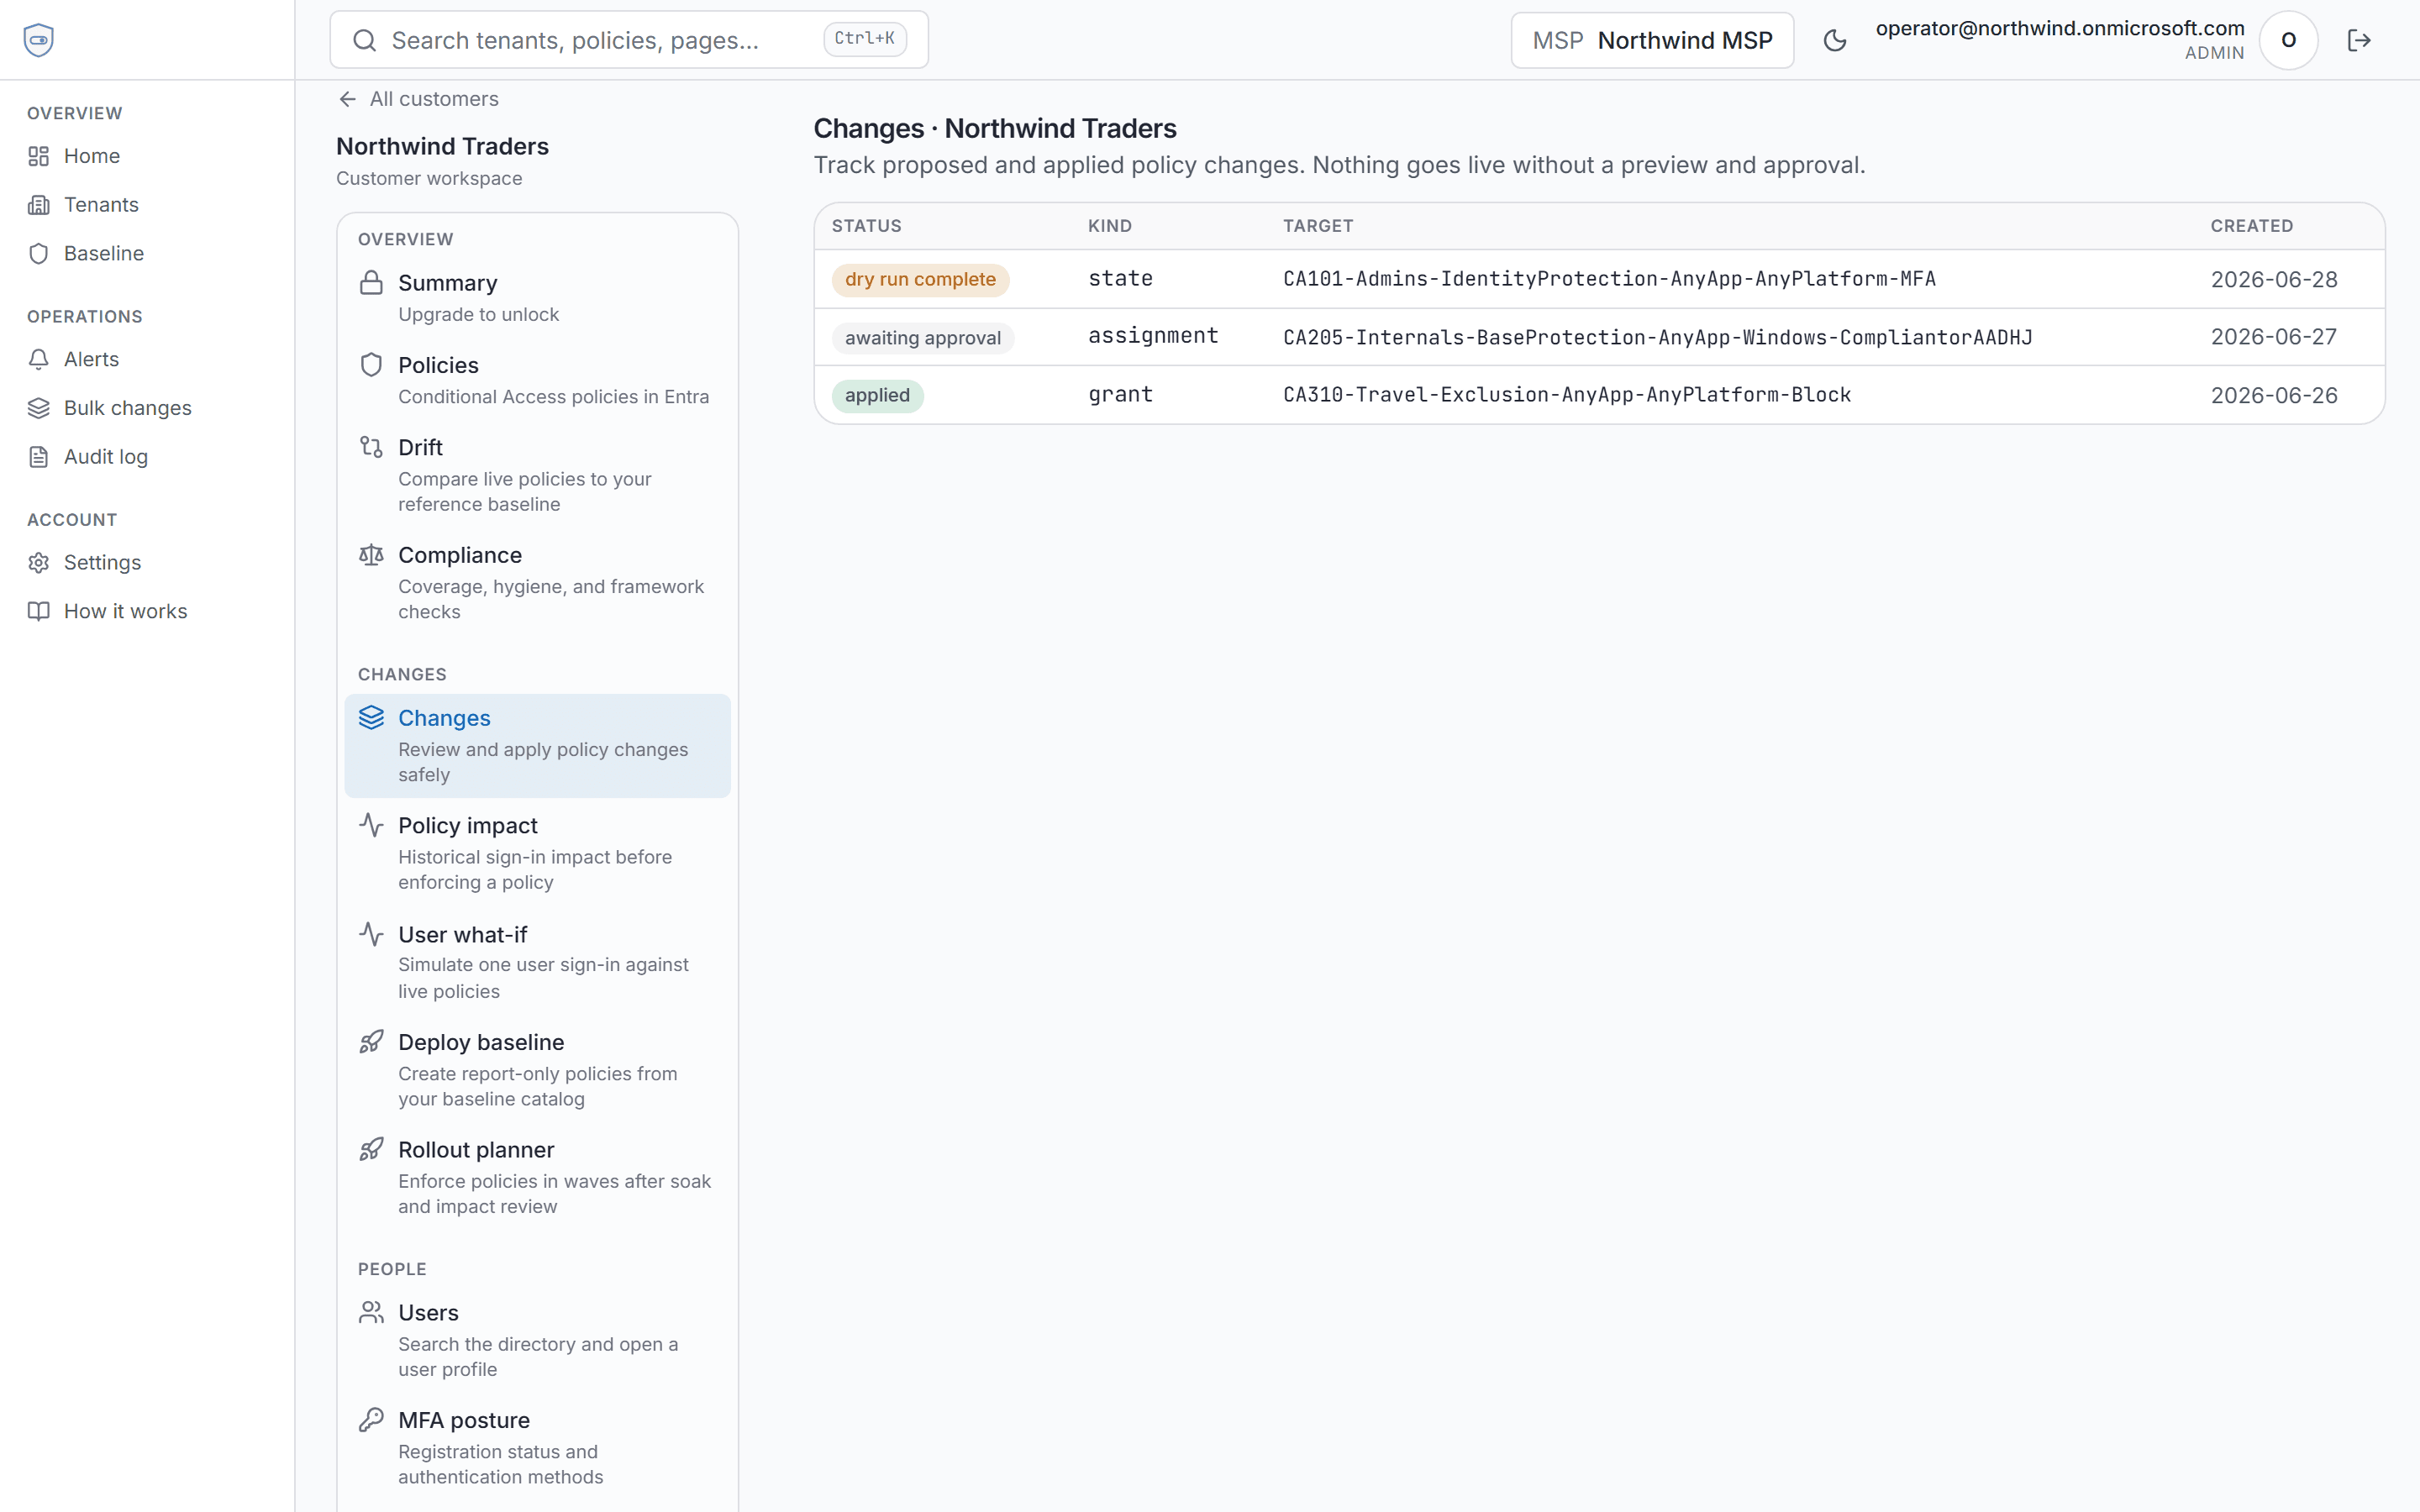The height and width of the screenshot is (1512, 2420).
Task: Open the CA101-Admins-IdentityProtection change row
Action: pyautogui.click(x=1599, y=279)
